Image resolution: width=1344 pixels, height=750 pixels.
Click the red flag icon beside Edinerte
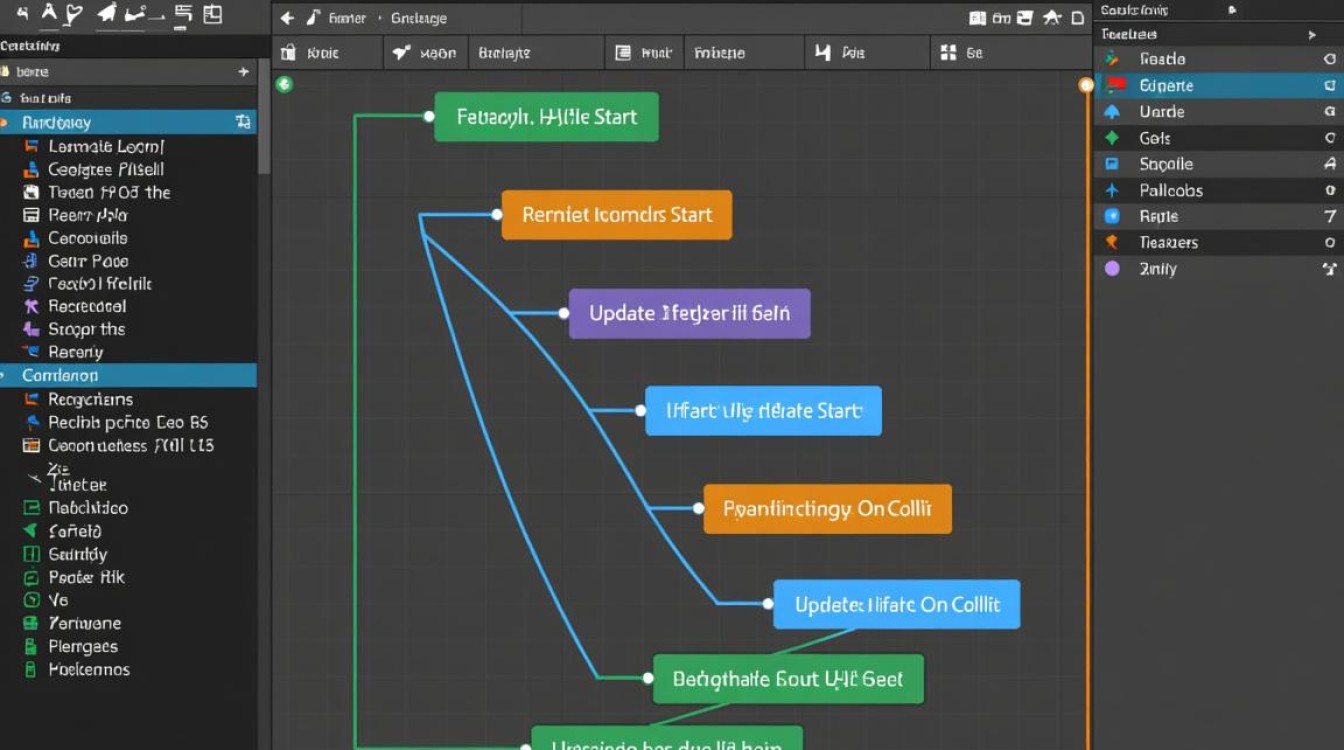pyautogui.click(x=1114, y=86)
